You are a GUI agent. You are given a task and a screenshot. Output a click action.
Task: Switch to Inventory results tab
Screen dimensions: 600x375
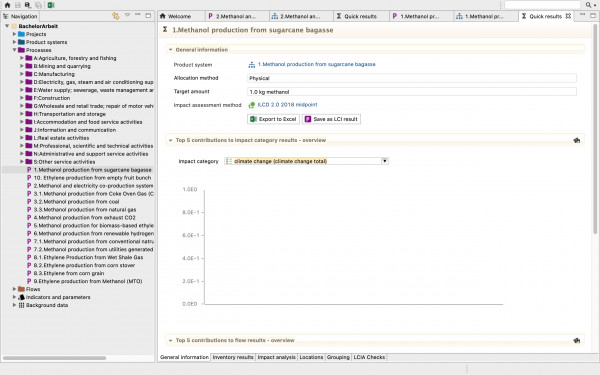[233, 357]
